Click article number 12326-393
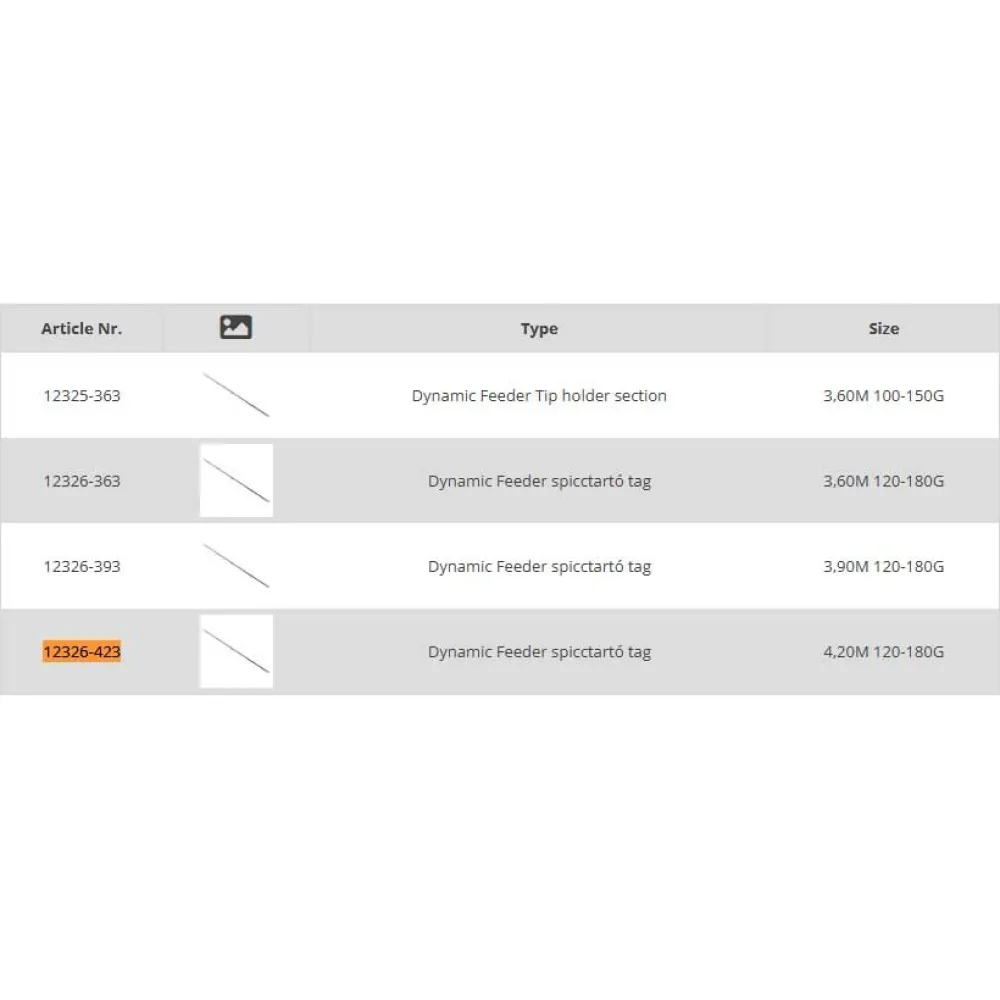This screenshot has height=1000, width=1000. (x=82, y=566)
